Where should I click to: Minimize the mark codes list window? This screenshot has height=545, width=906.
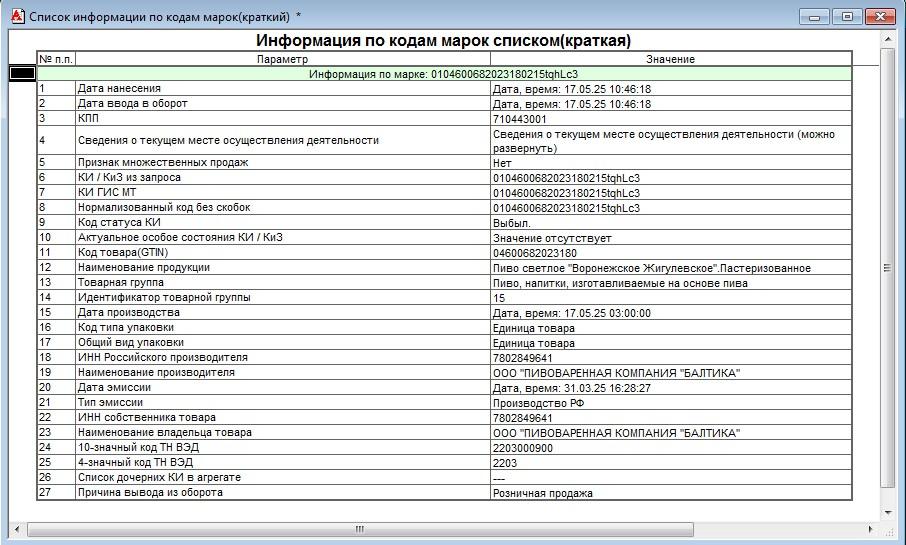[x=817, y=17]
